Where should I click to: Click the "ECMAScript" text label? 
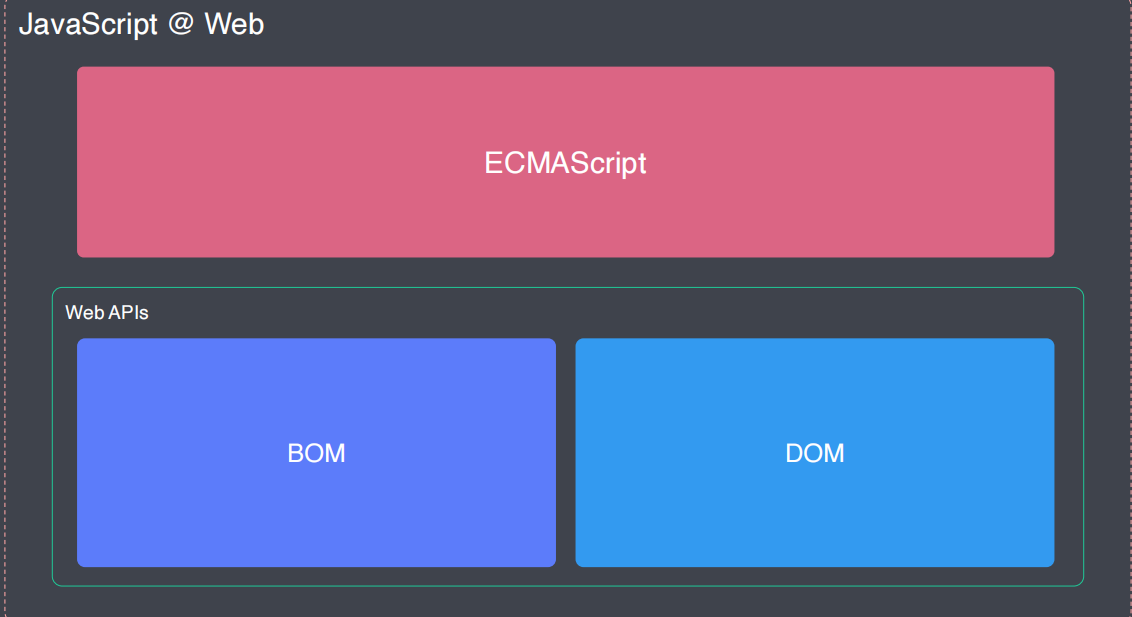(x=565, y=163)
